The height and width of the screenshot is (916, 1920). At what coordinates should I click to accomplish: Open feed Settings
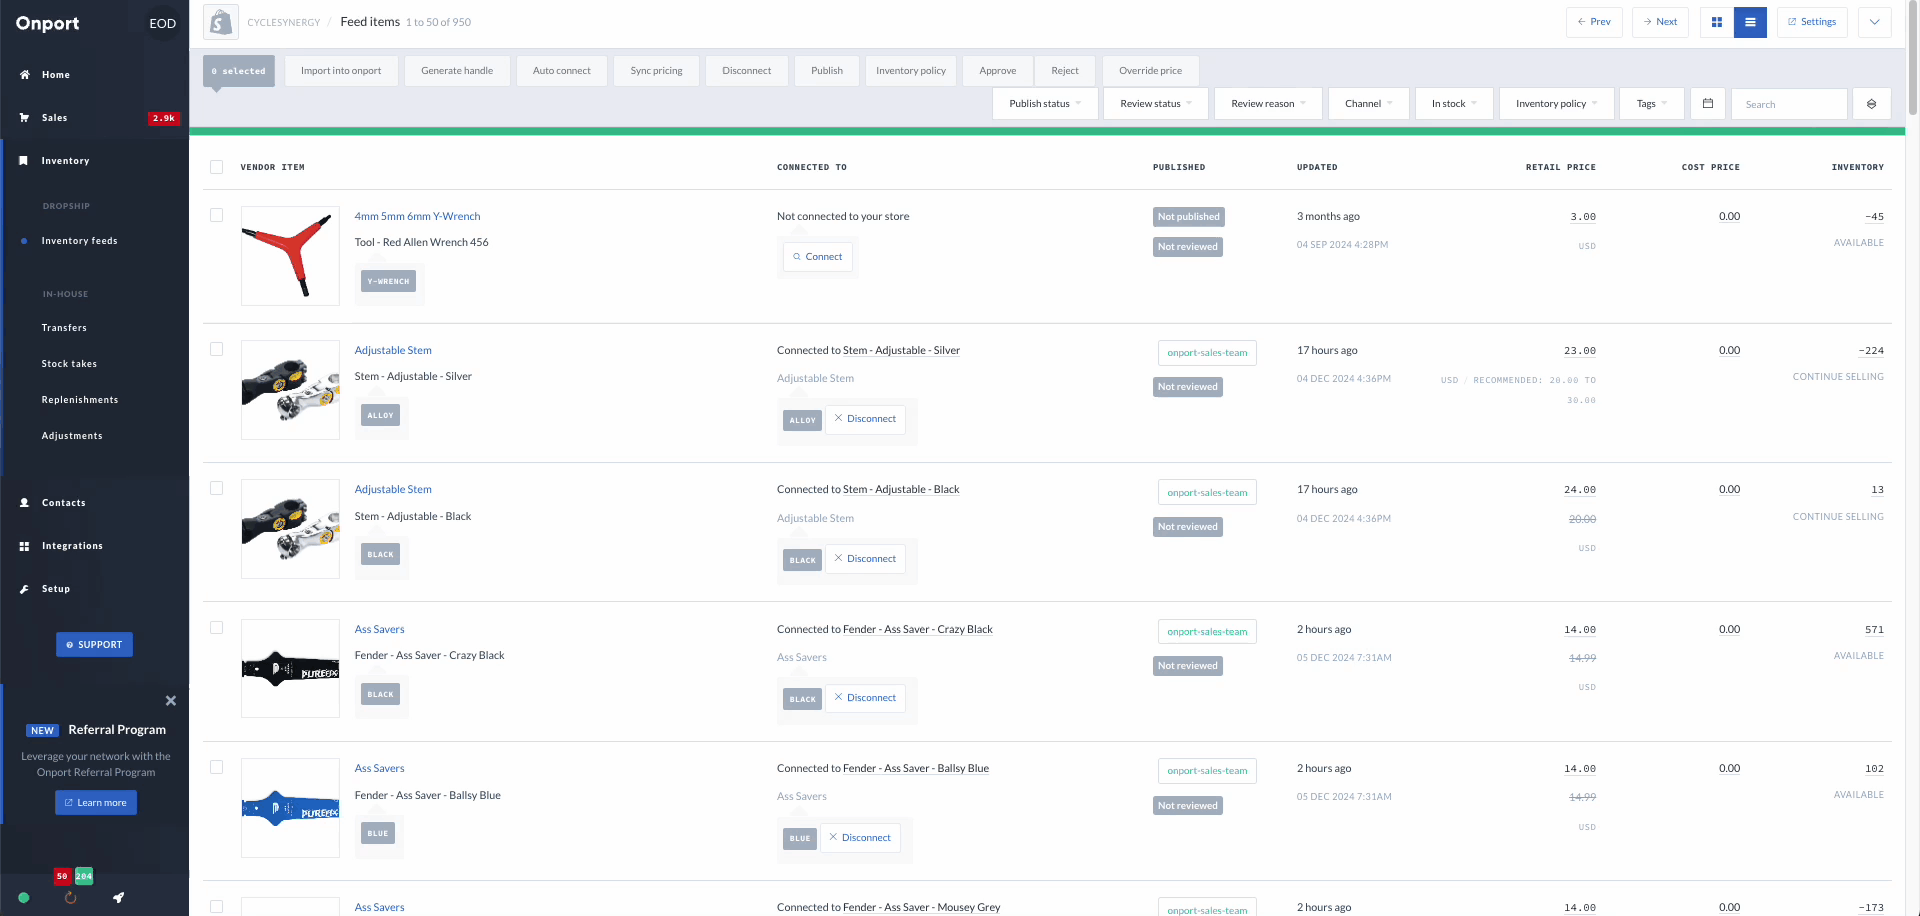[1812, 22]
